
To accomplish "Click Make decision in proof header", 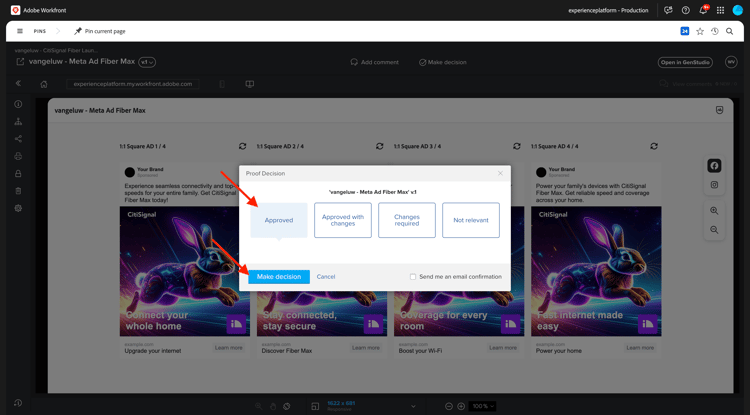I will (442, 62).
